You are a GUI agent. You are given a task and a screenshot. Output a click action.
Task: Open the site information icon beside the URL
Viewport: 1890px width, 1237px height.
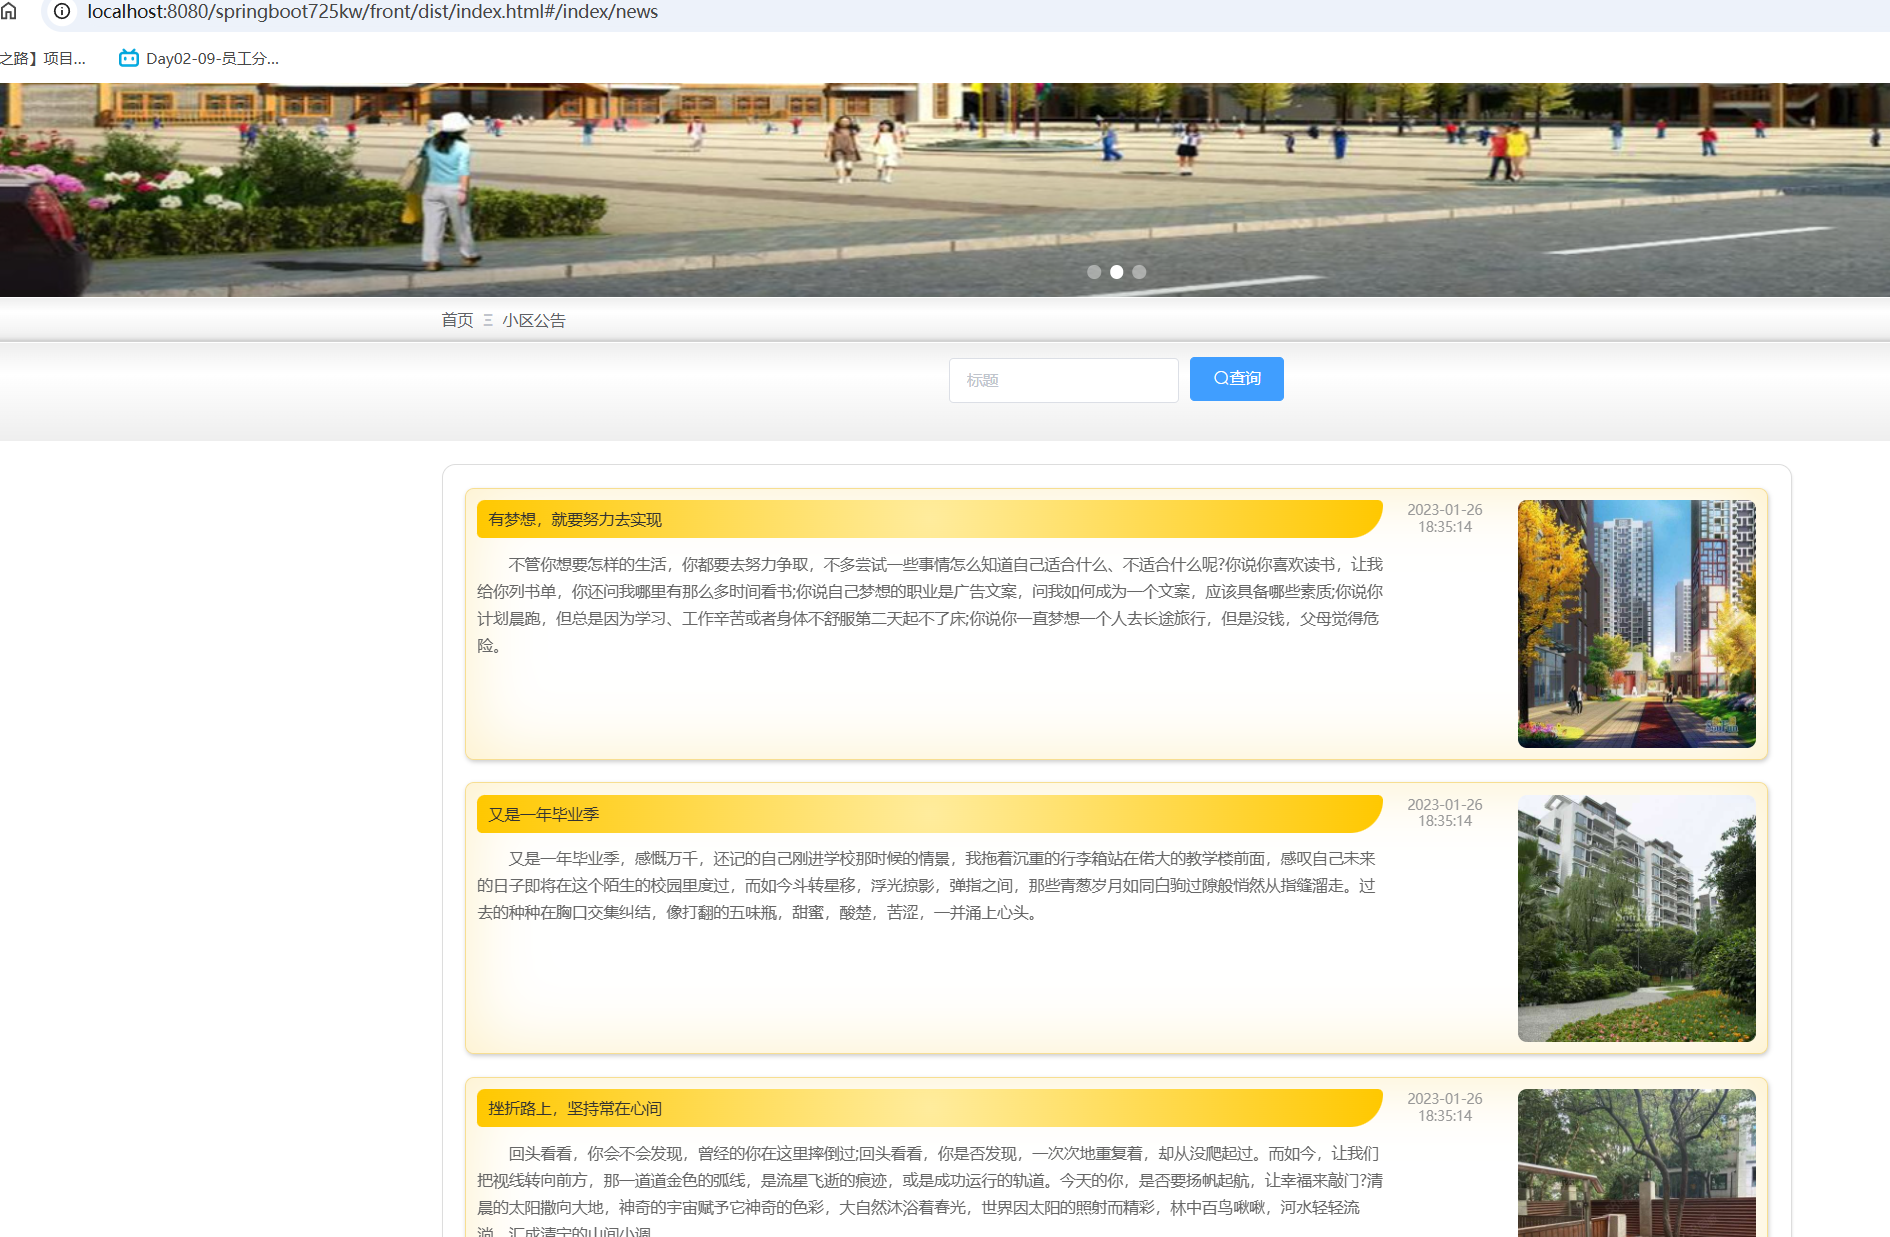click(62, 11)
